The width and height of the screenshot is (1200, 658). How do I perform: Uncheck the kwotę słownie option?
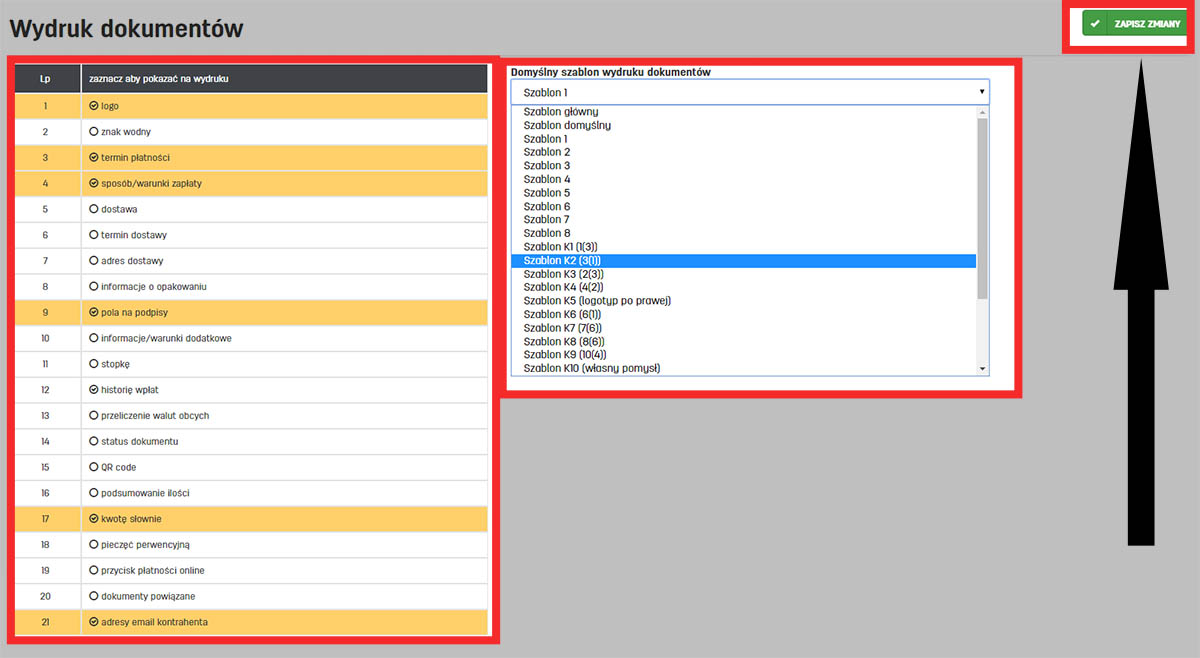point(94,519)
